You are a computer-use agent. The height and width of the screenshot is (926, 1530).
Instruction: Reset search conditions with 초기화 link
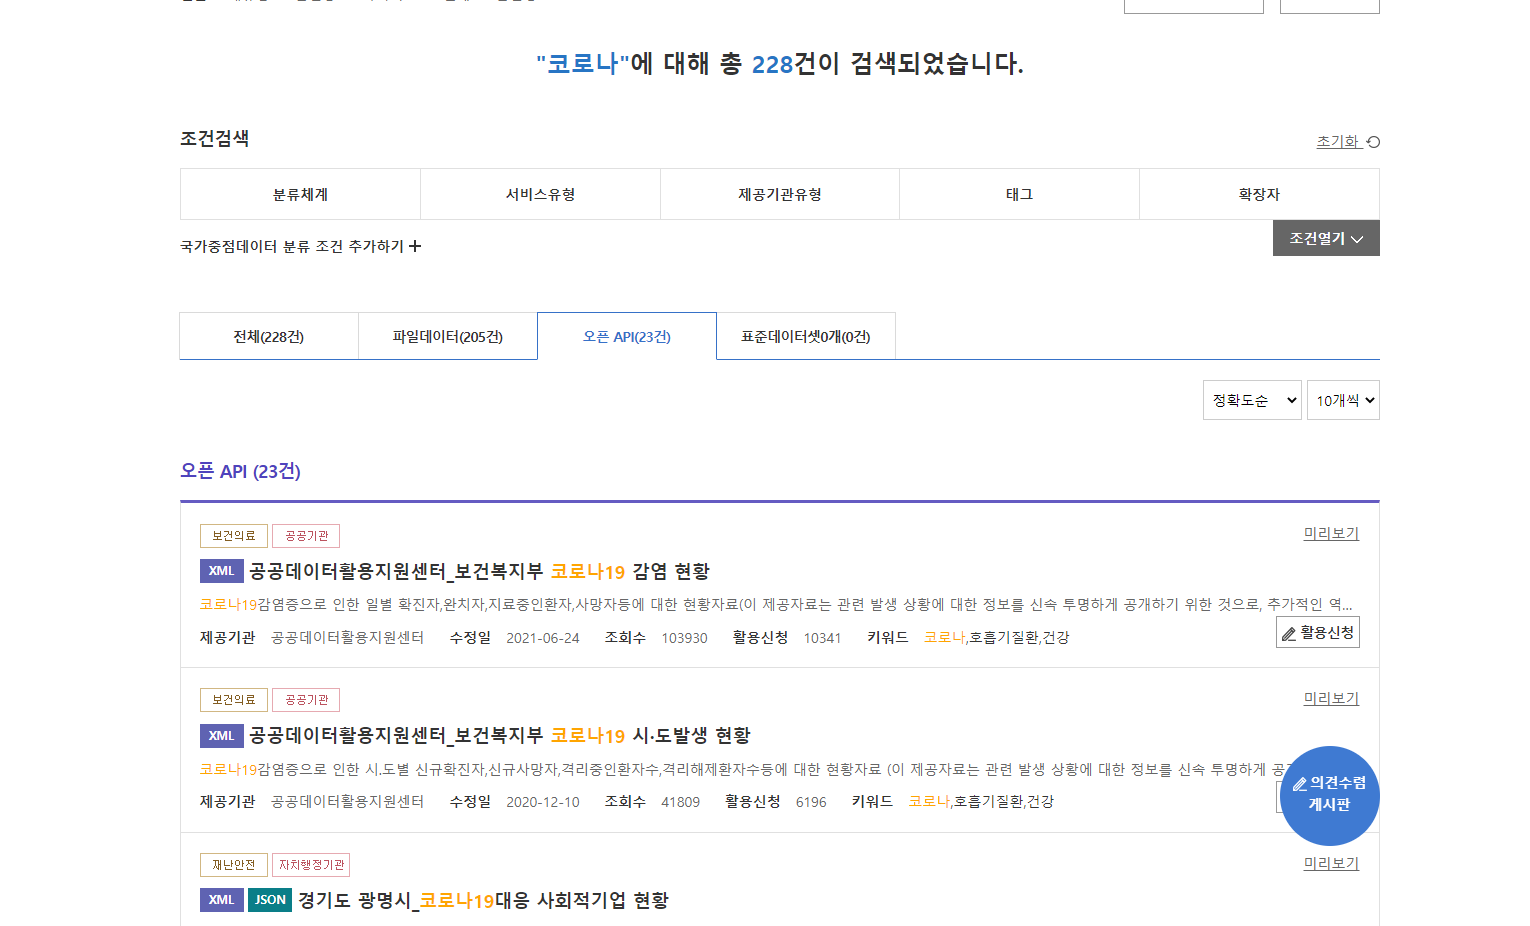[x=1347, y=142]
